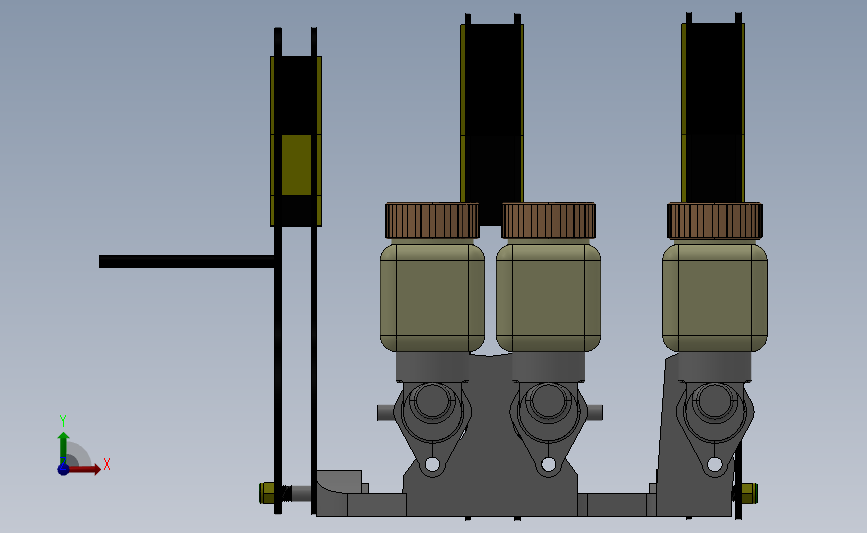Select the hex nut at the bottom left

point(267,493)
